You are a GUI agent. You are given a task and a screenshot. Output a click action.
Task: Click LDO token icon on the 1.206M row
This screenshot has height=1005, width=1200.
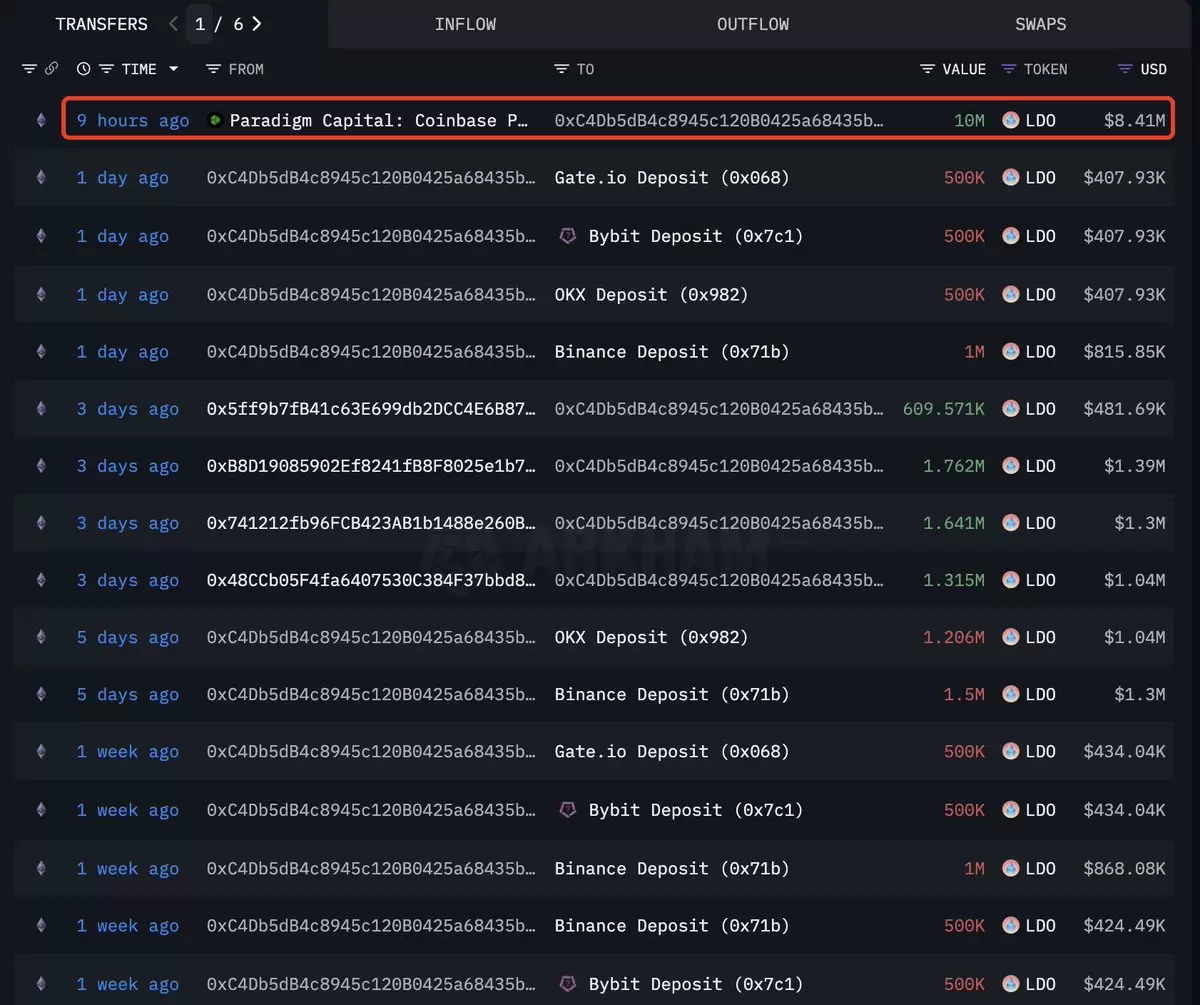pyautogui.click(x=1011, y=637)
